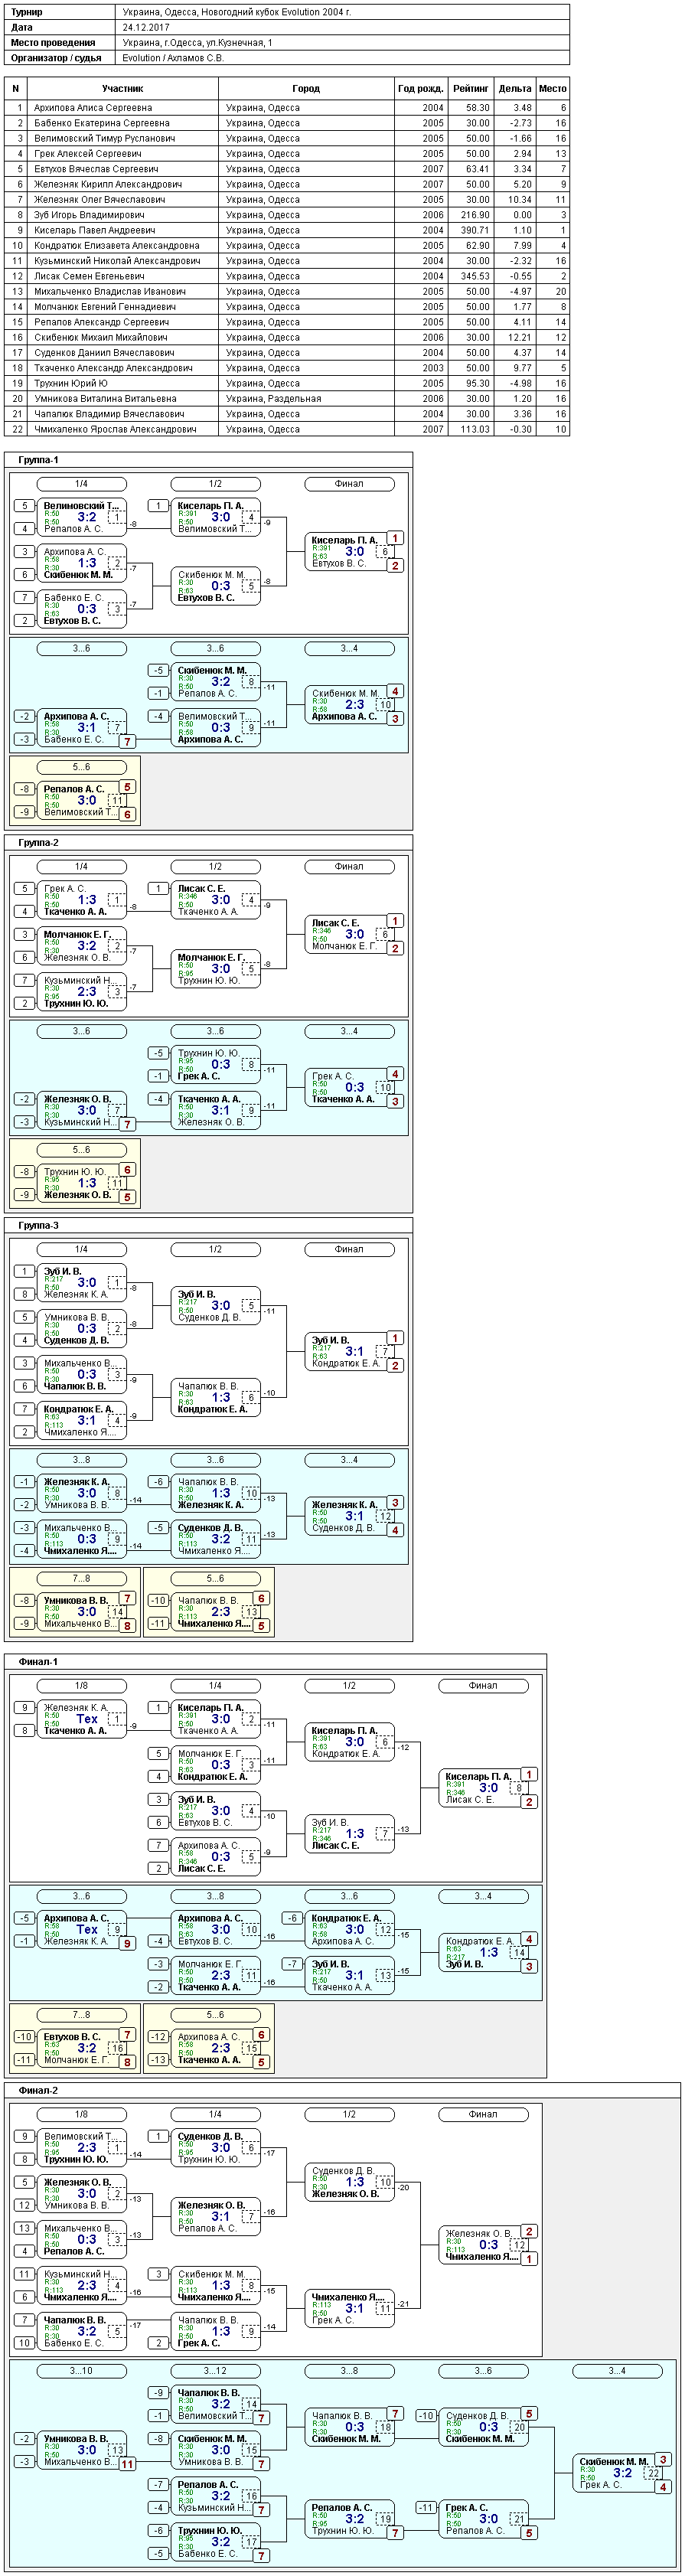Click the 'Место' column header
The height and width of the screenshot is (2576, 685).
coord(552,89)
